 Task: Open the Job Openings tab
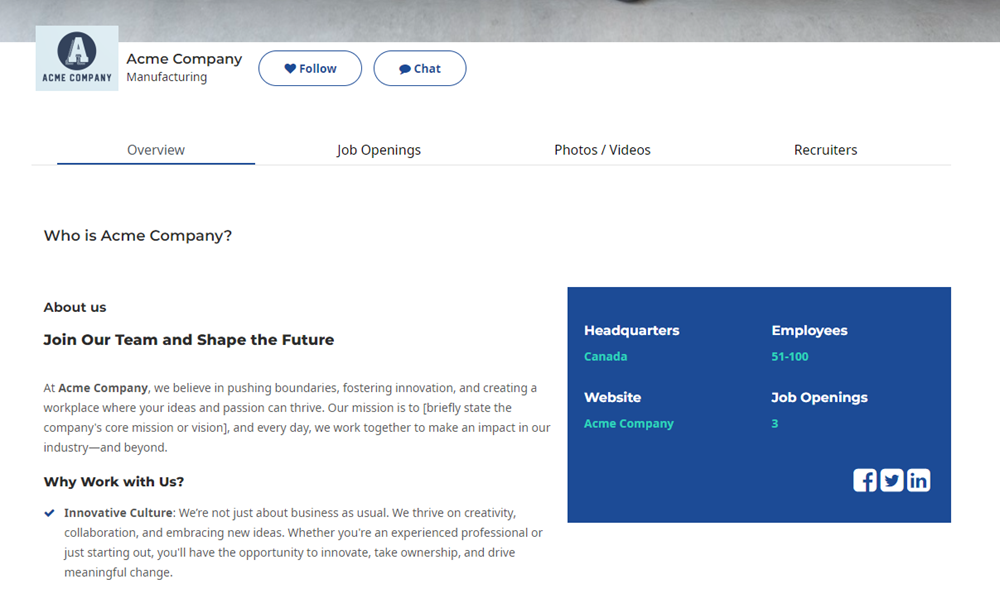tap(379, 150)
